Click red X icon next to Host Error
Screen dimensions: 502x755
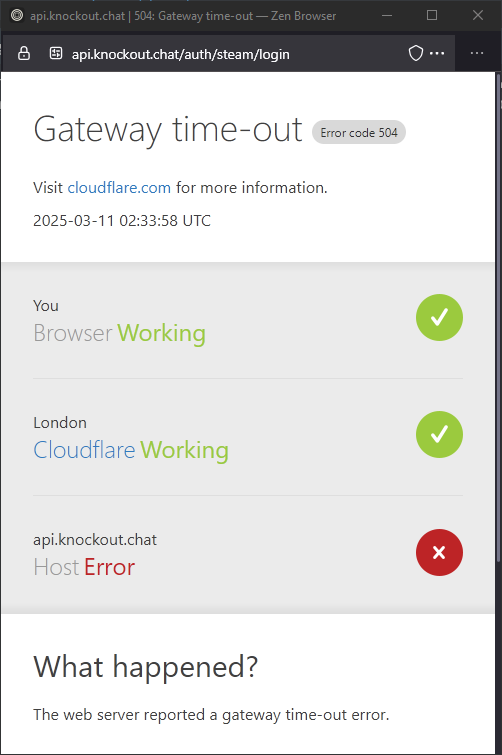click(439, 552)
